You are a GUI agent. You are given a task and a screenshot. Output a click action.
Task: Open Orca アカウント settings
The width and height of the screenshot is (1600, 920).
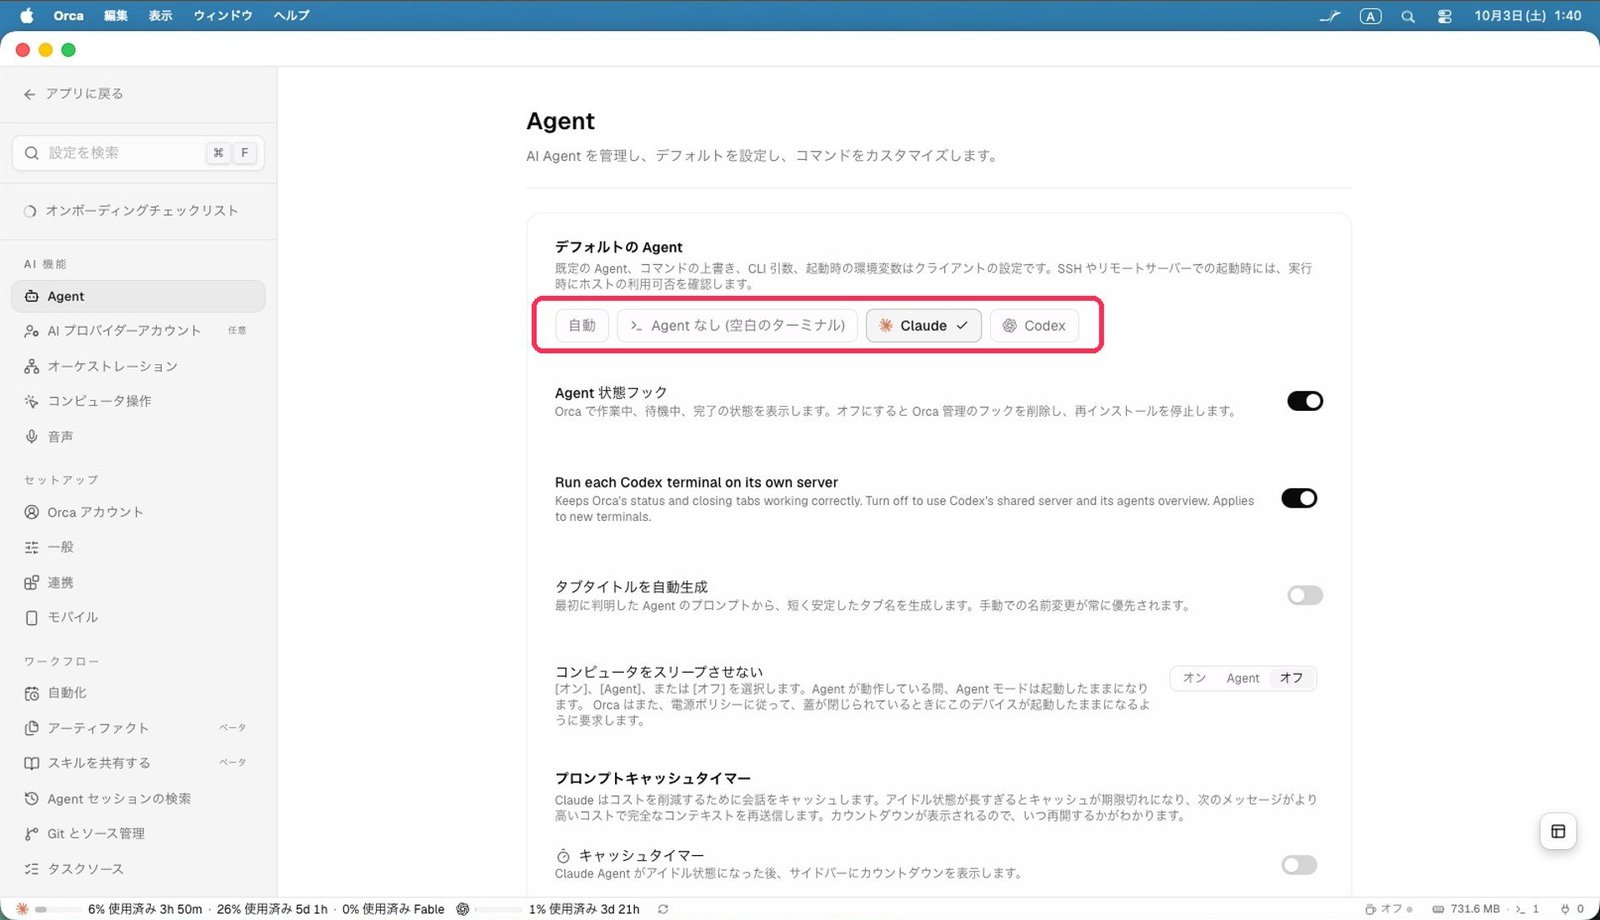(x=138, y=512)
